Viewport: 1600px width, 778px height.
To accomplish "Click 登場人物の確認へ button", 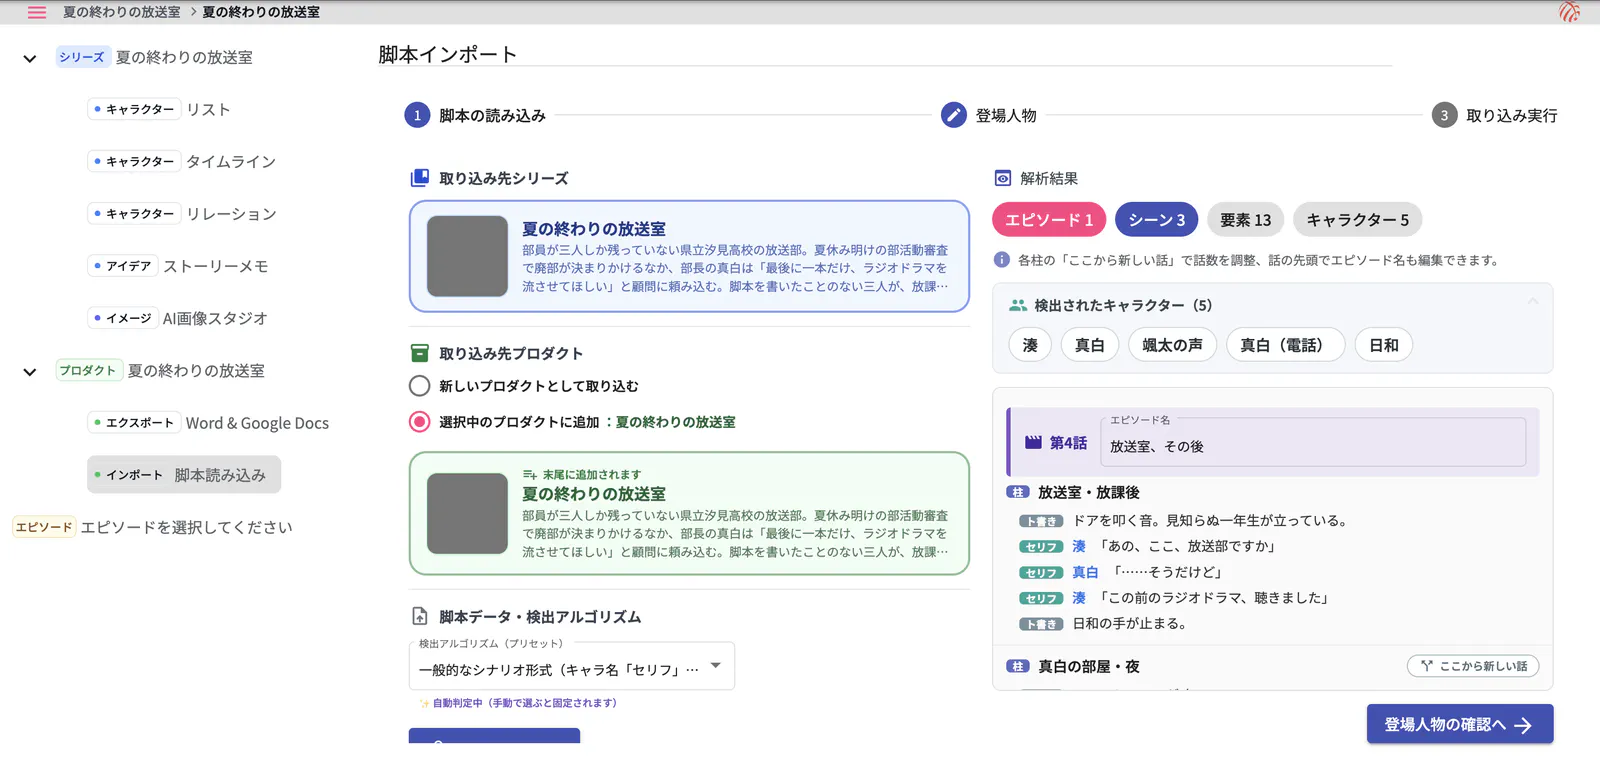I will click(x=1460, y=724).
